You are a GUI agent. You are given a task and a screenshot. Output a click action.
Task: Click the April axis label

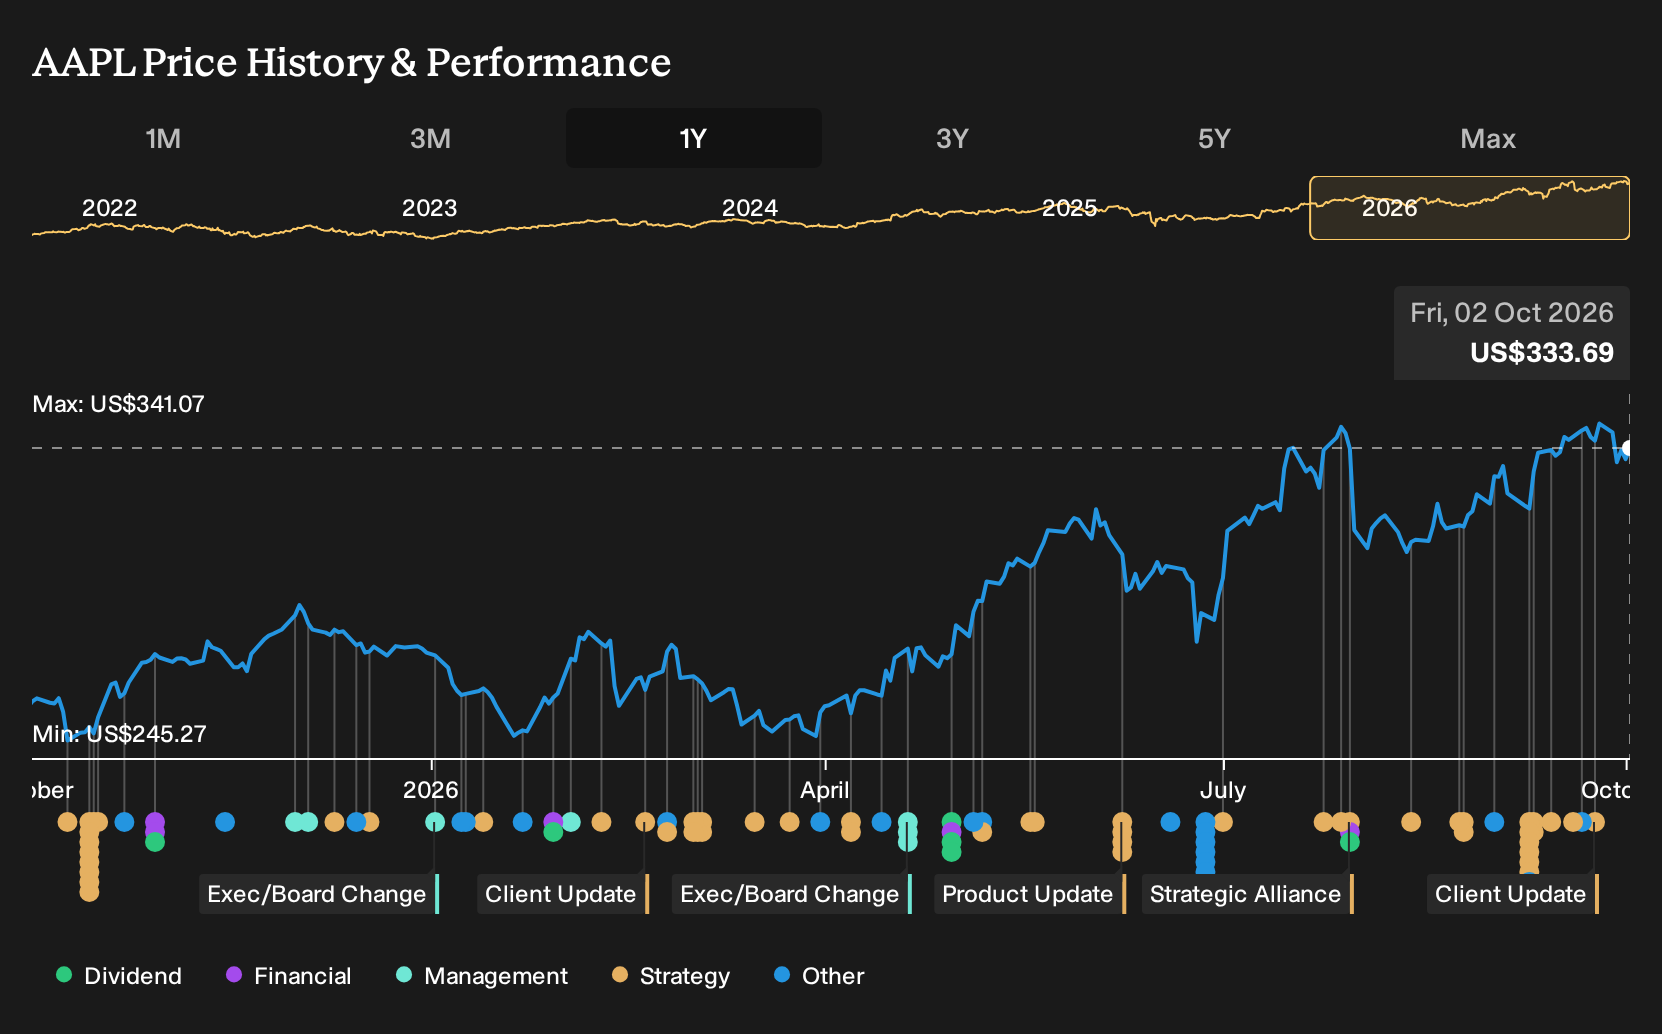click(x=824, y=790)
